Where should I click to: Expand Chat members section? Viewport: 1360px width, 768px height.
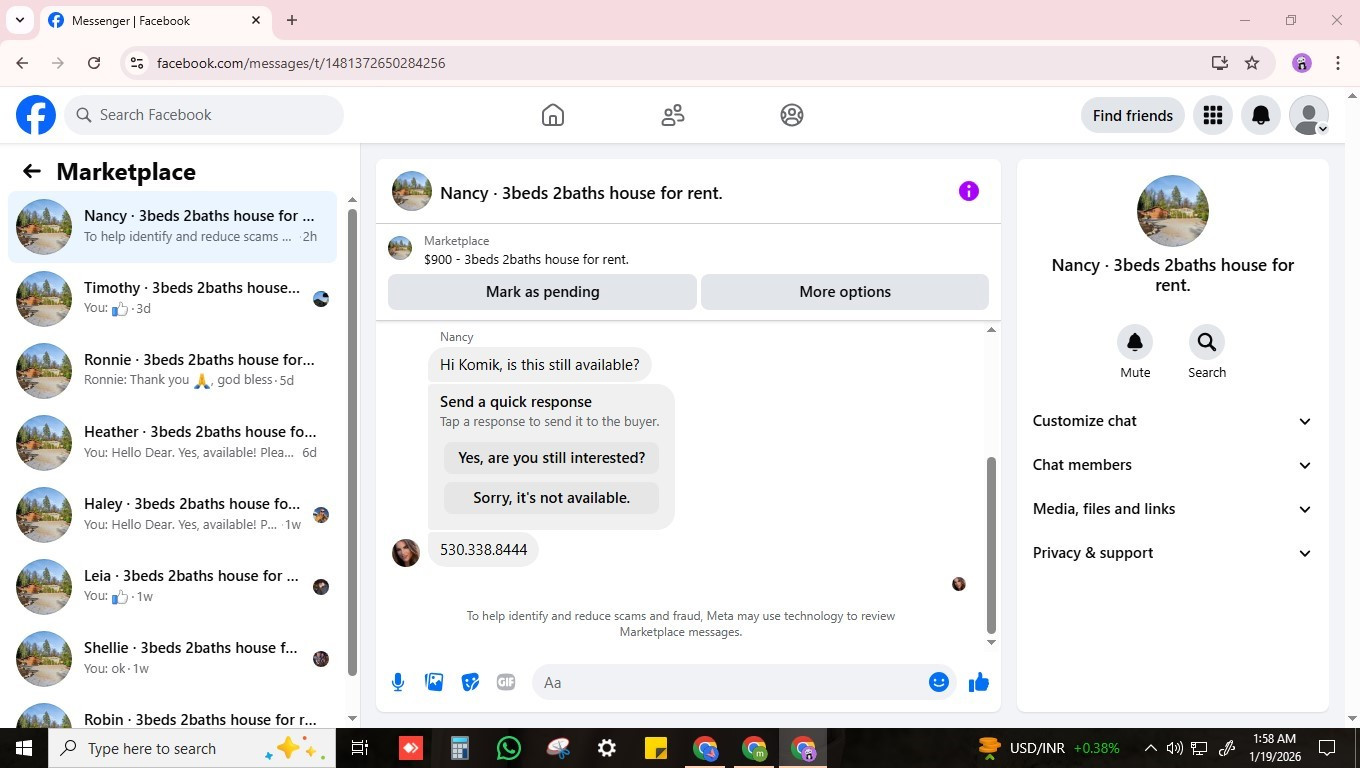point(1172,465)
